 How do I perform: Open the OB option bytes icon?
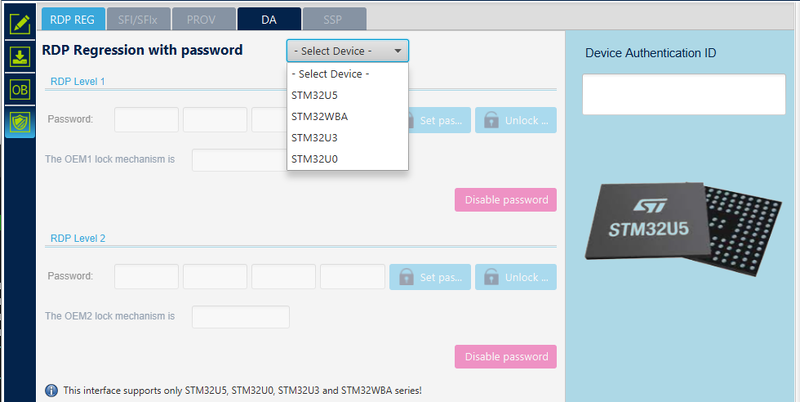coord(20,90)
